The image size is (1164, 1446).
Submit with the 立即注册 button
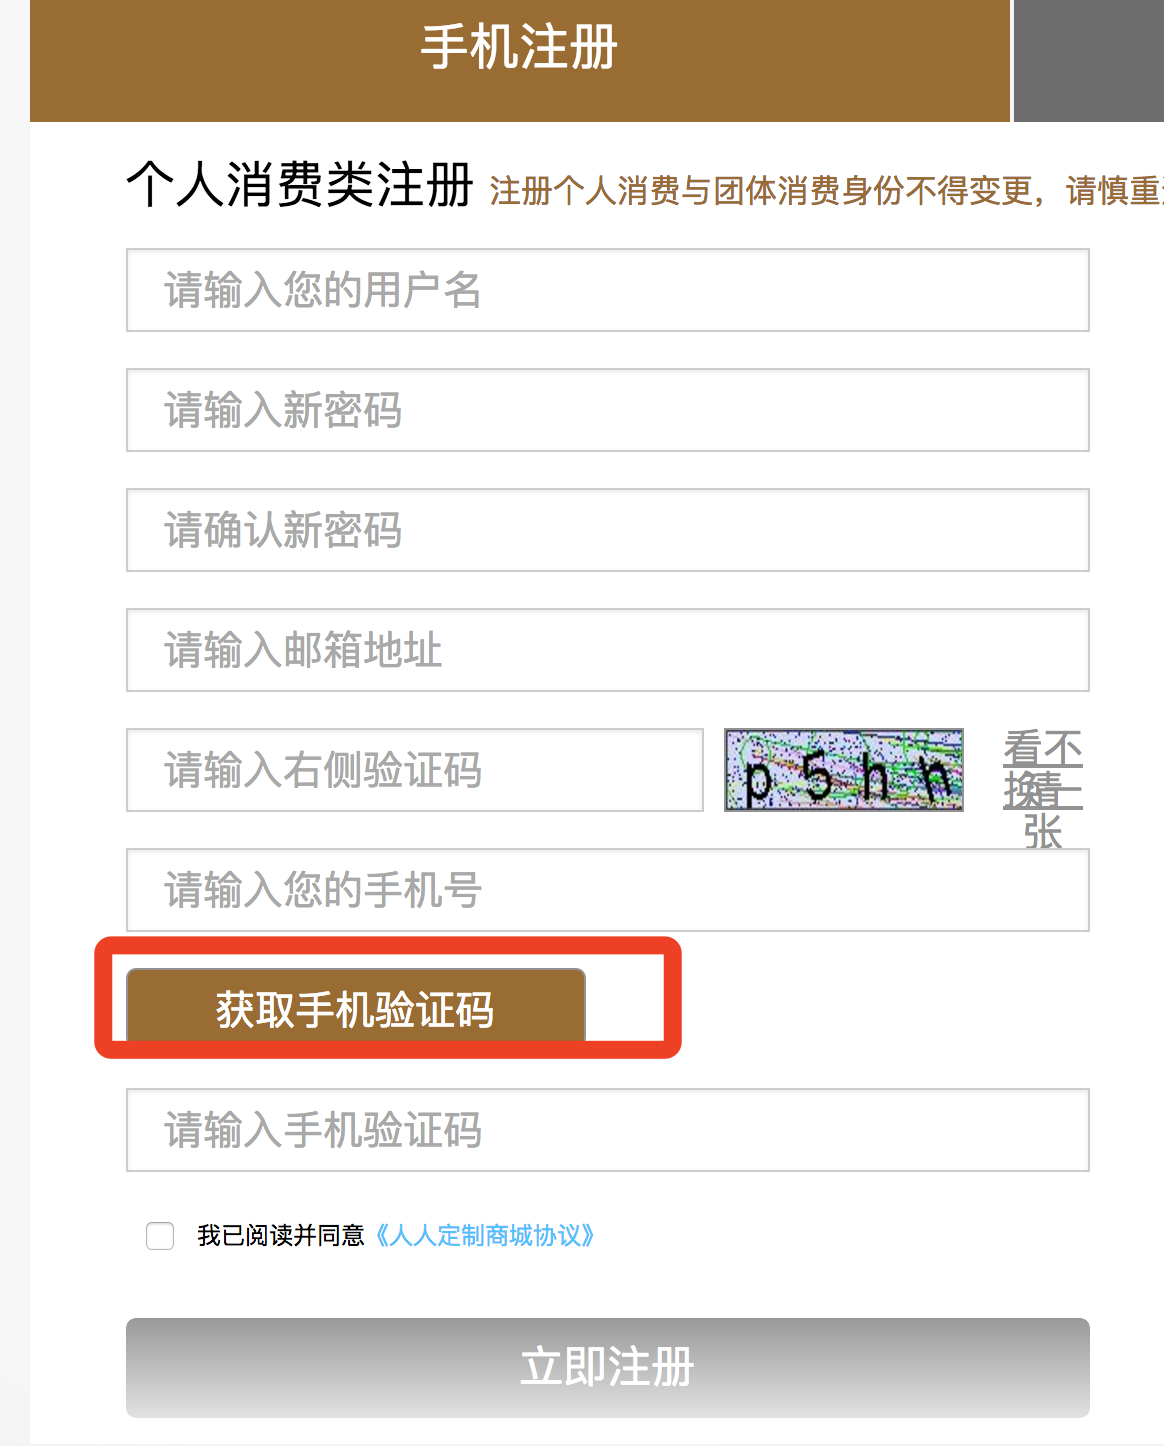[x=607, y=1367]
